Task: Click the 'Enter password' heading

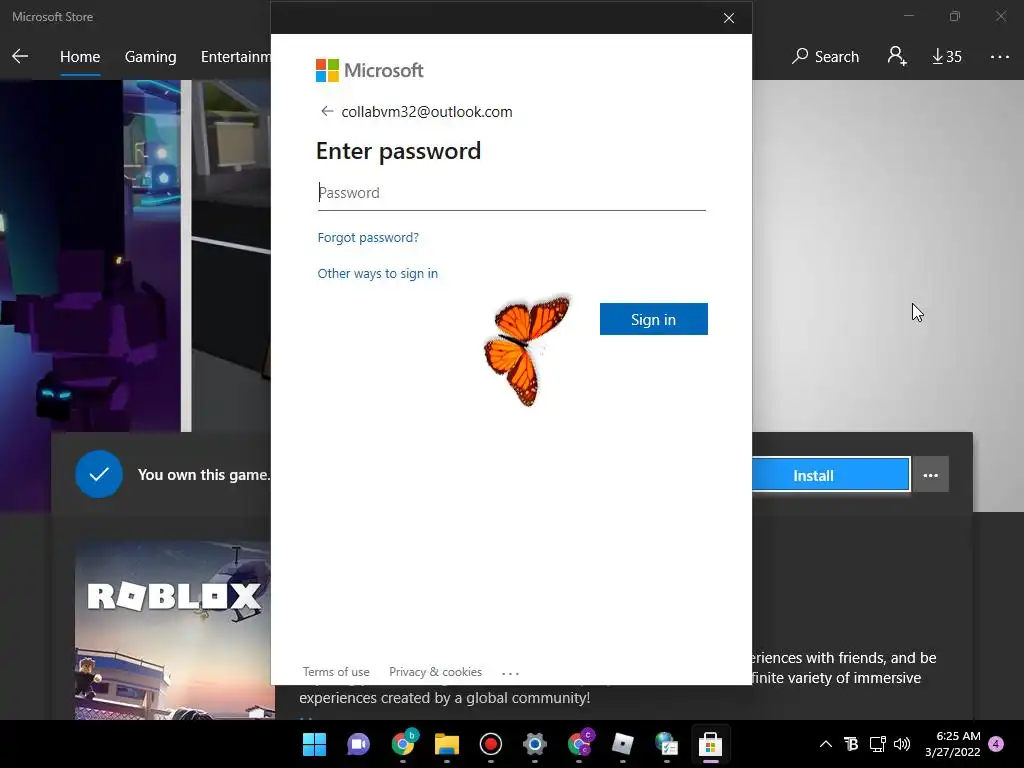Action: click(398, 151)
